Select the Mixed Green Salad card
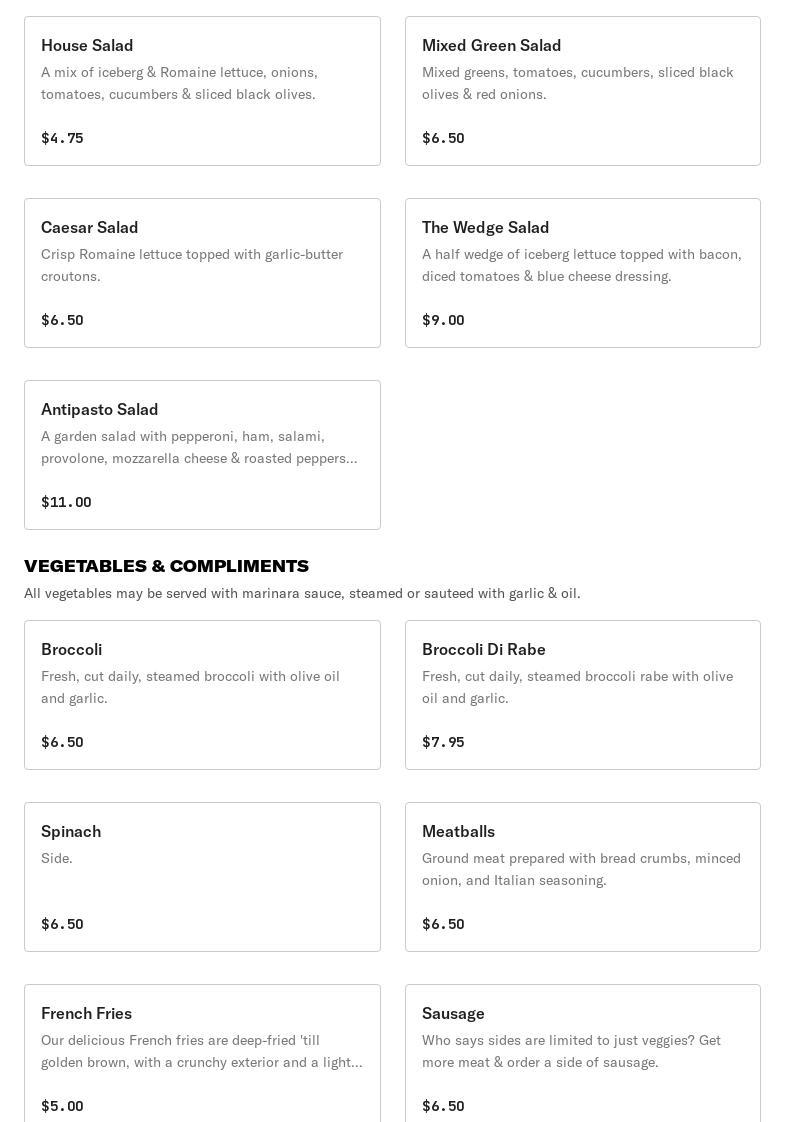This screenshot has width=785, height=1122. (x=582, y=91)
